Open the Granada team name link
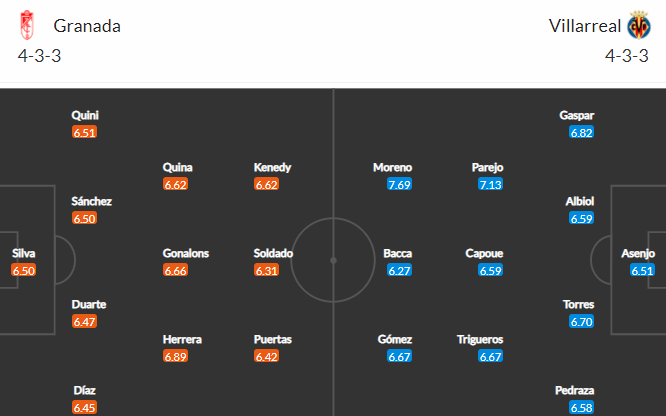Image resolution: width=666 pixels, height=416 pixels. (87, 26)
